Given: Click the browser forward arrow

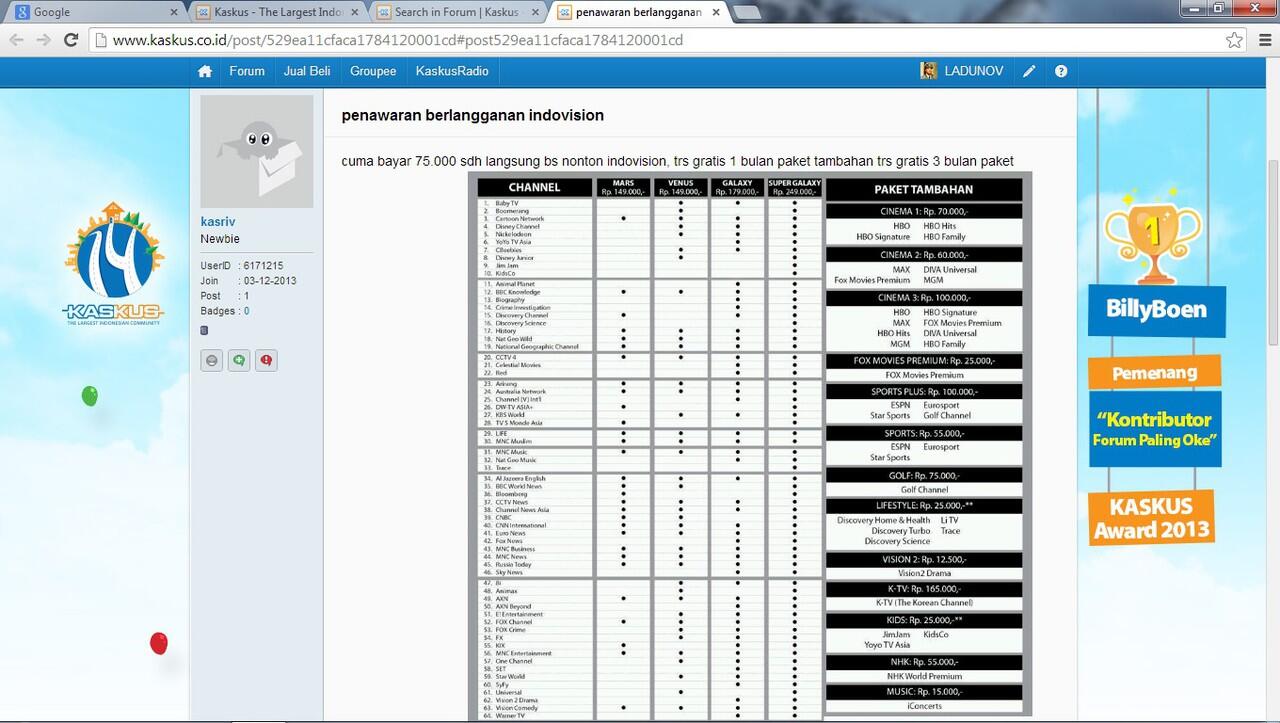Looking at the screenshot, I should click(43, 40).
